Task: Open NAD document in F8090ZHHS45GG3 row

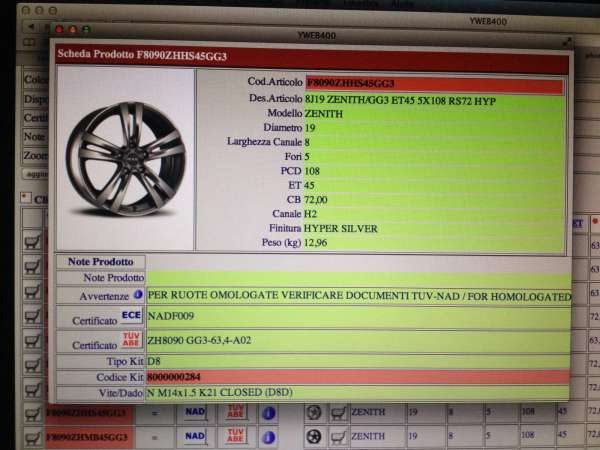Action: tap(196, 412)
